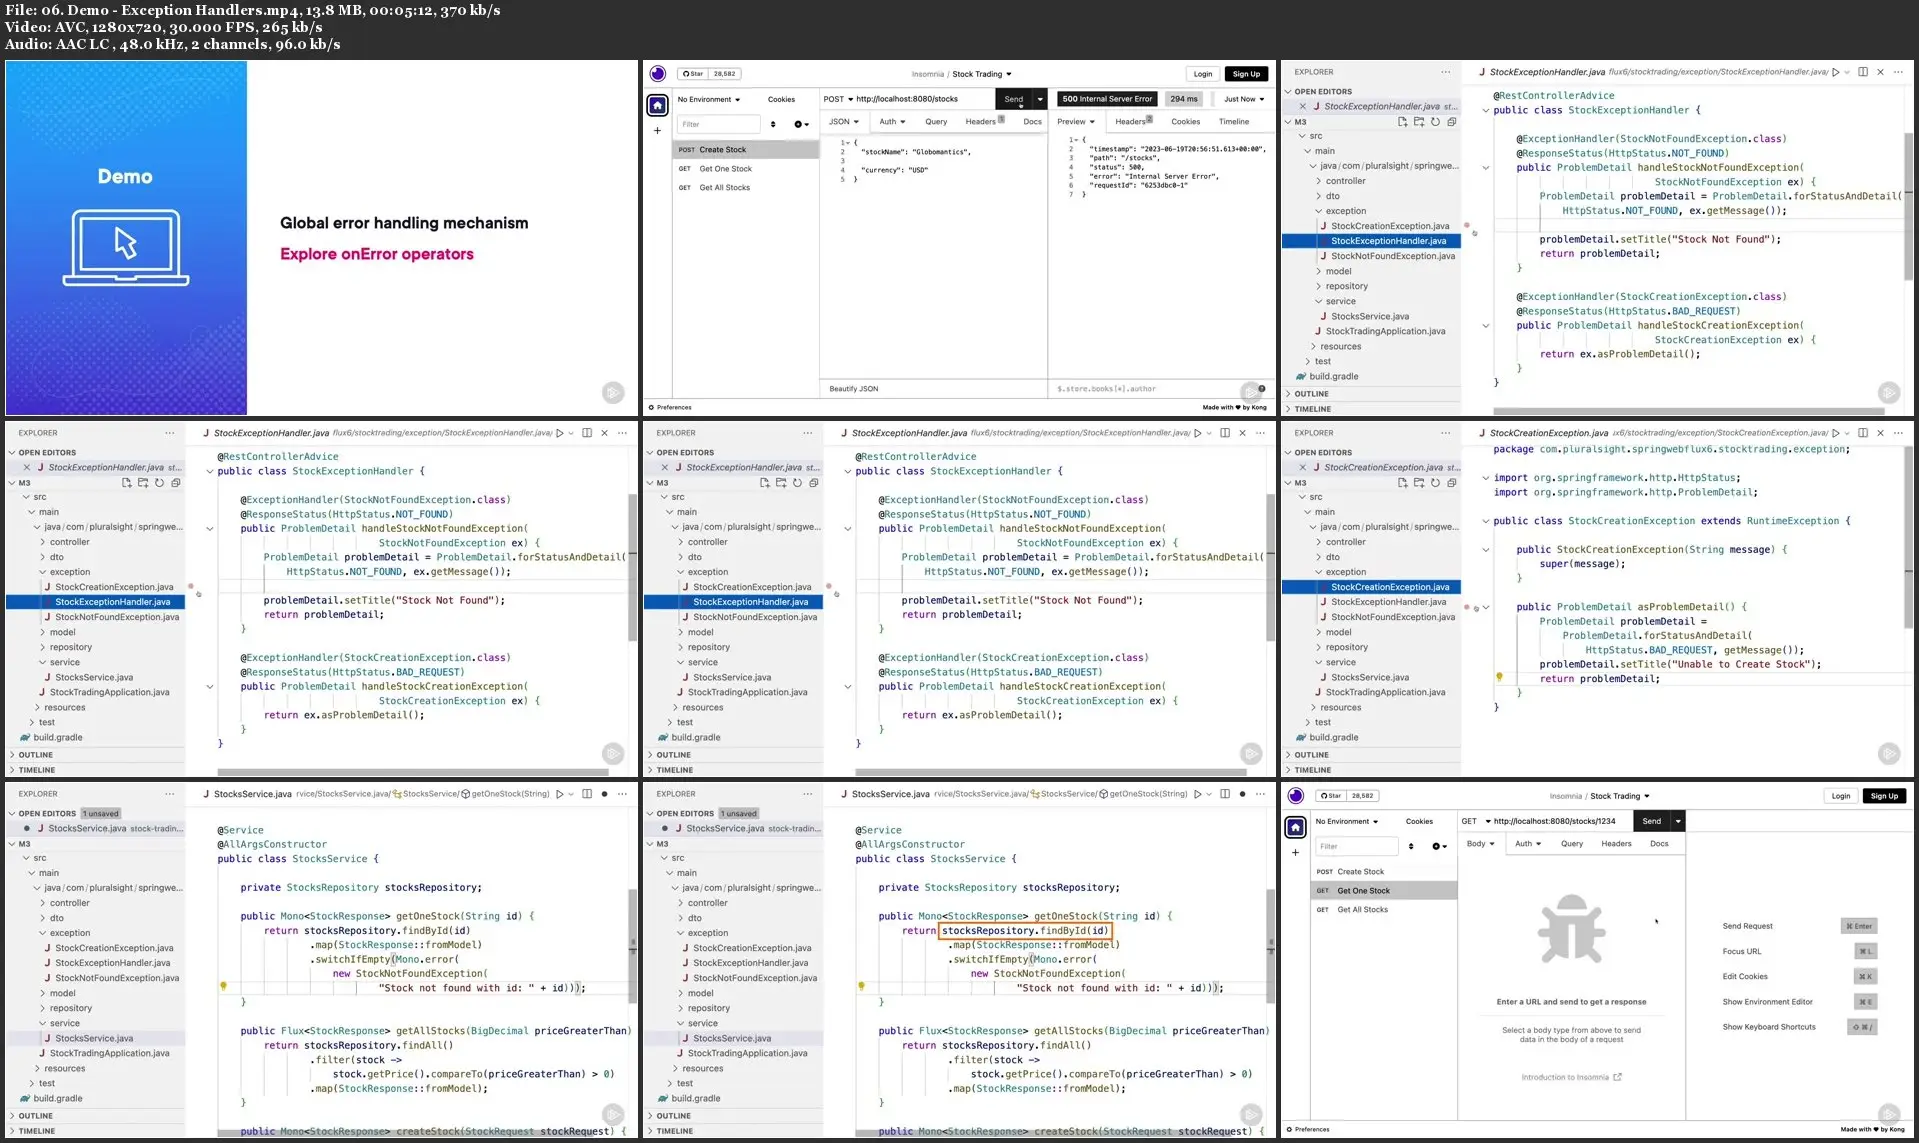Screen dimensions: 1919x1143
Task: Open Docs tab in GET request frame
Action: coord(1659,844)
